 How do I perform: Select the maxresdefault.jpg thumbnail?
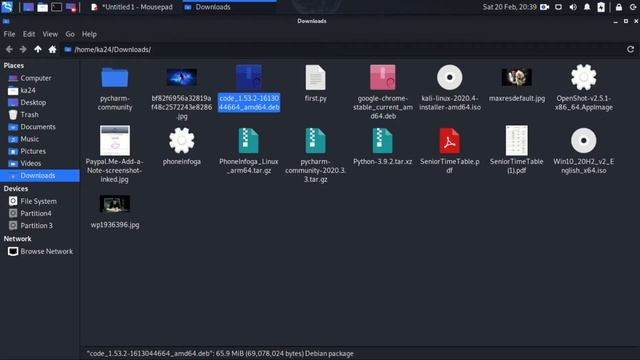click(516, 77)
